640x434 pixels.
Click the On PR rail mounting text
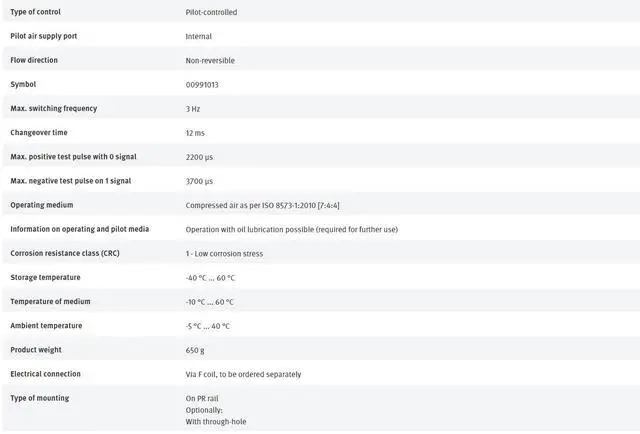coord(202,398)
